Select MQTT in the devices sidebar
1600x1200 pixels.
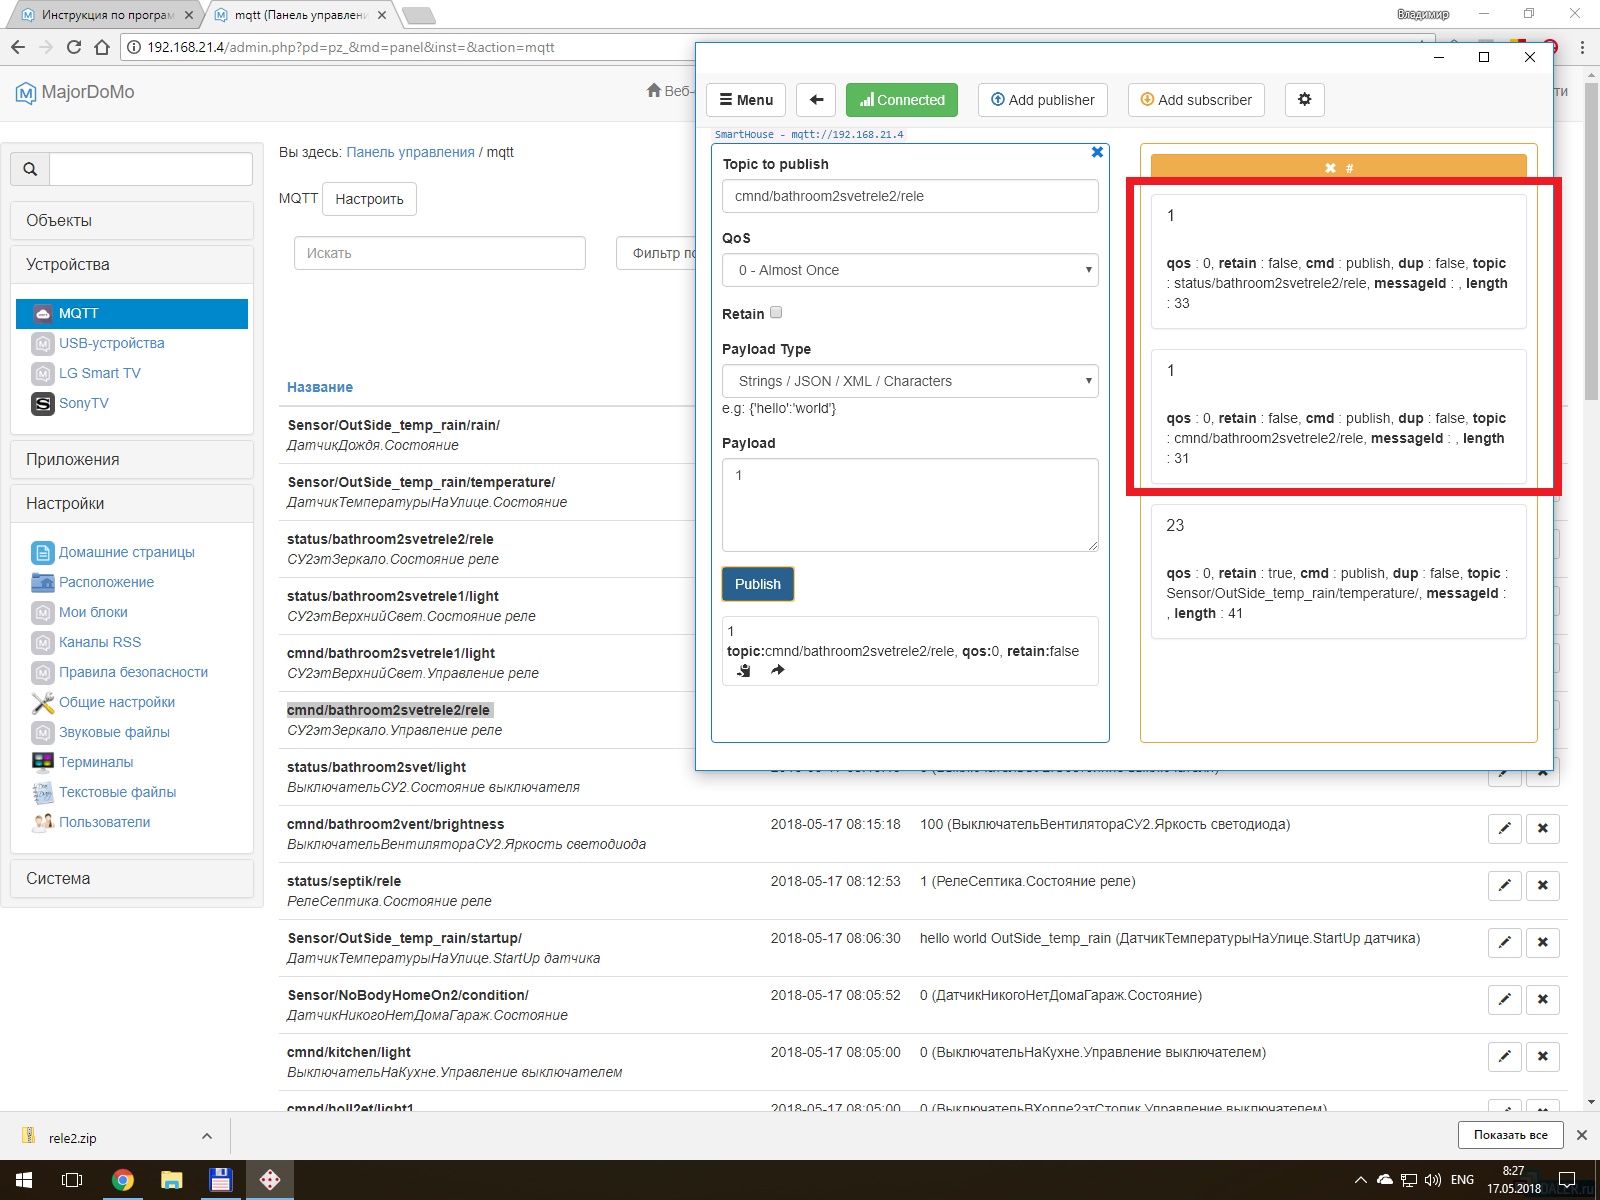click(x=132, y=313)
